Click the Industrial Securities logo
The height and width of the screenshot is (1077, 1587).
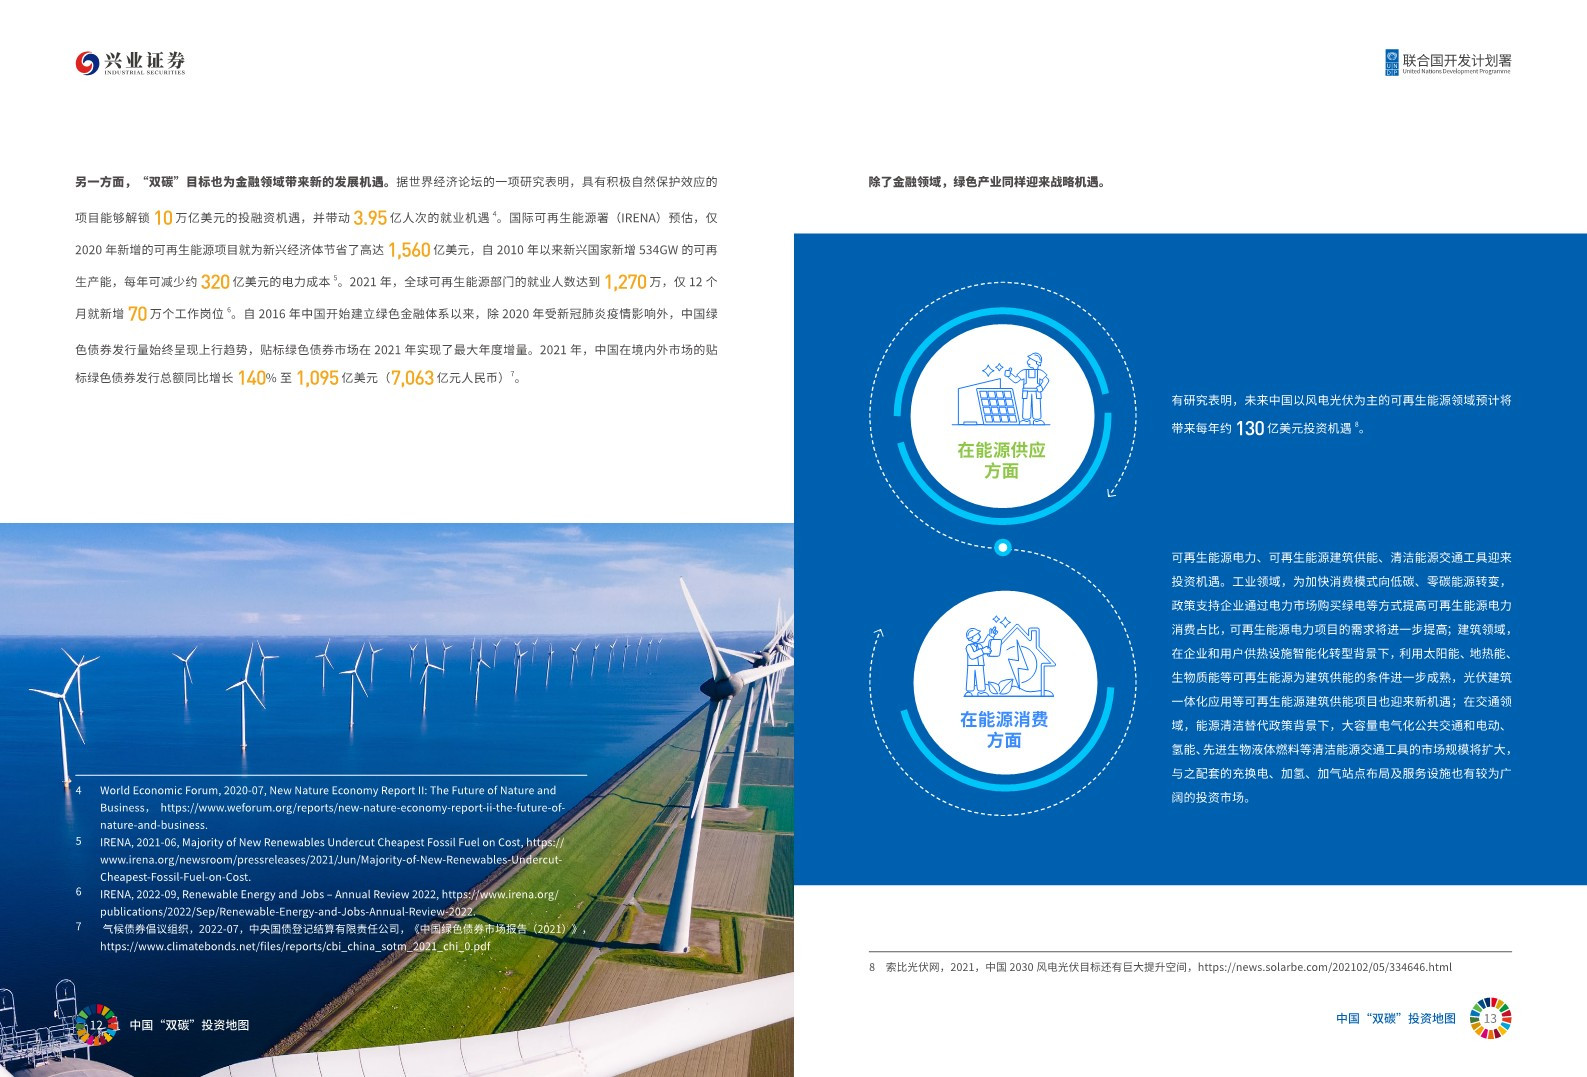coord(130,63)
